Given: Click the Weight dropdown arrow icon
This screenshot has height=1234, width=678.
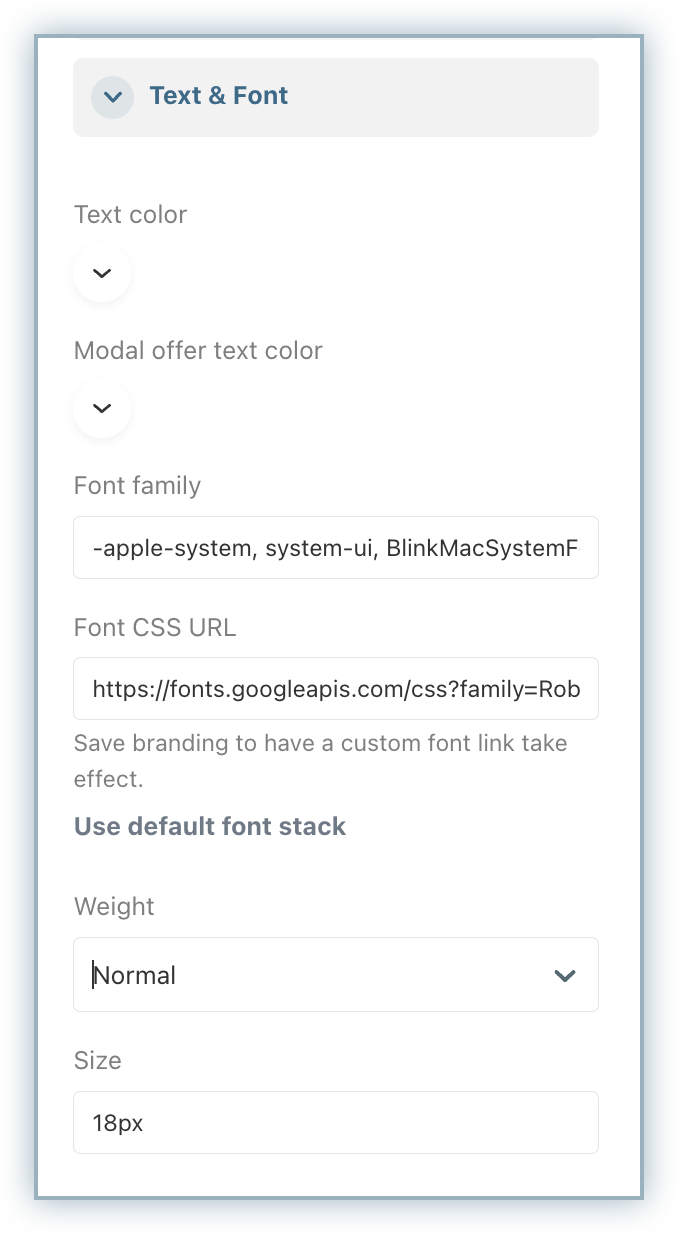Looking at the screenshot, I should 565,975.
